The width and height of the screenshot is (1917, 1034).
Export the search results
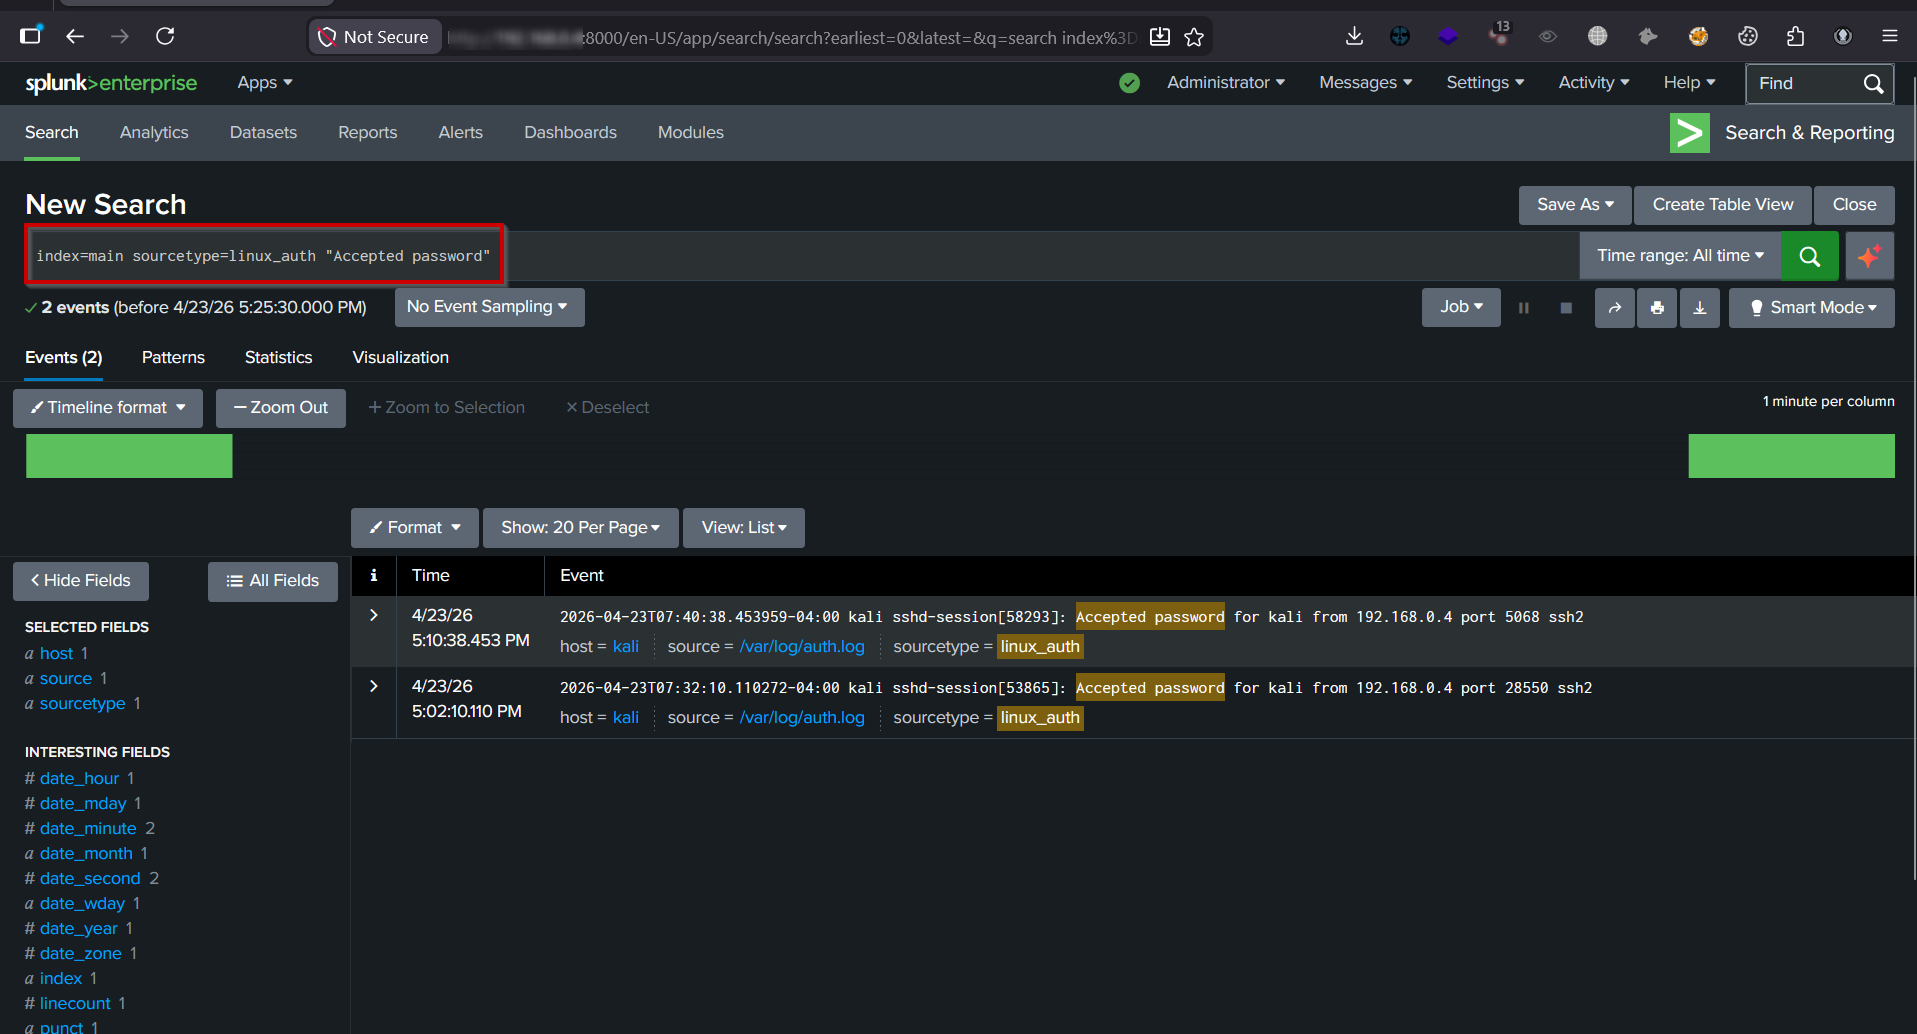pos(1700,308)
